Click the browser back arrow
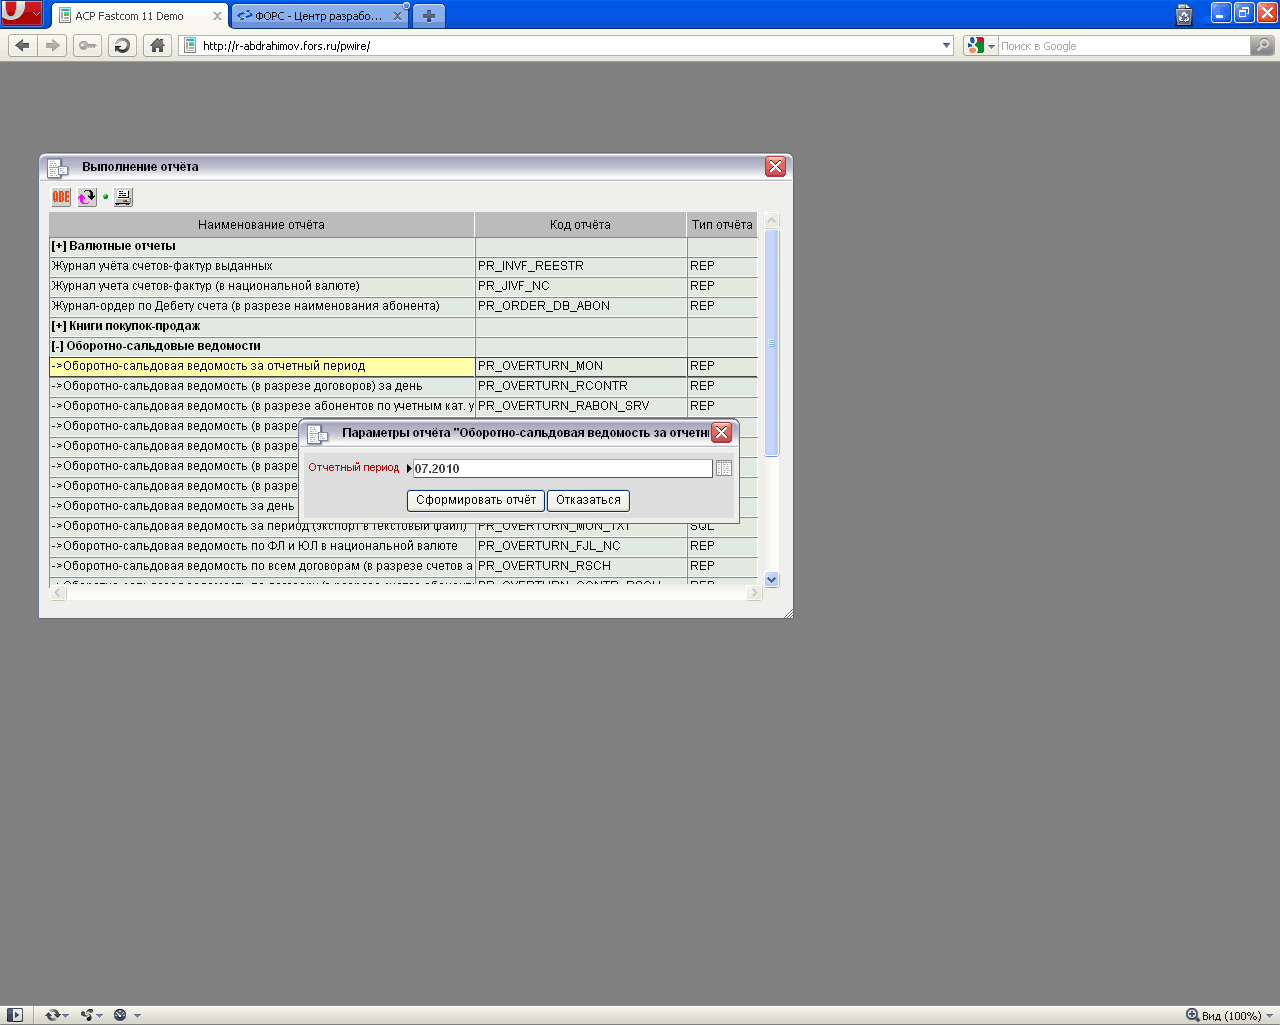 (22, 45)
